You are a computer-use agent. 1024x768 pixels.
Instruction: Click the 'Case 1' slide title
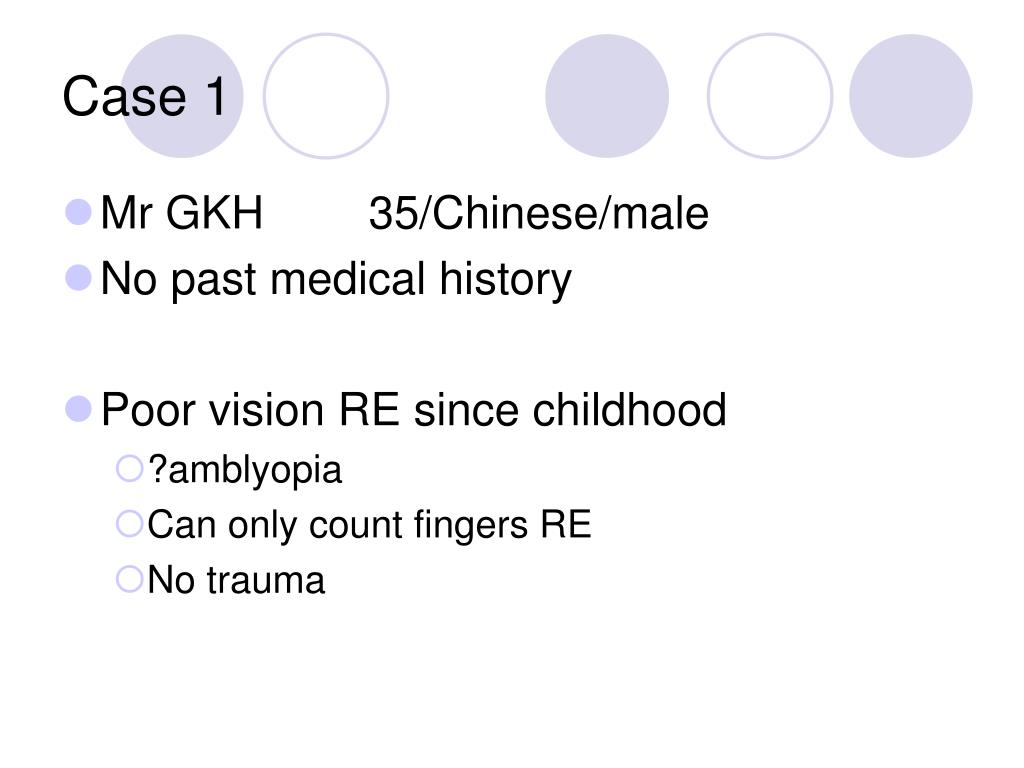(144, 97)
